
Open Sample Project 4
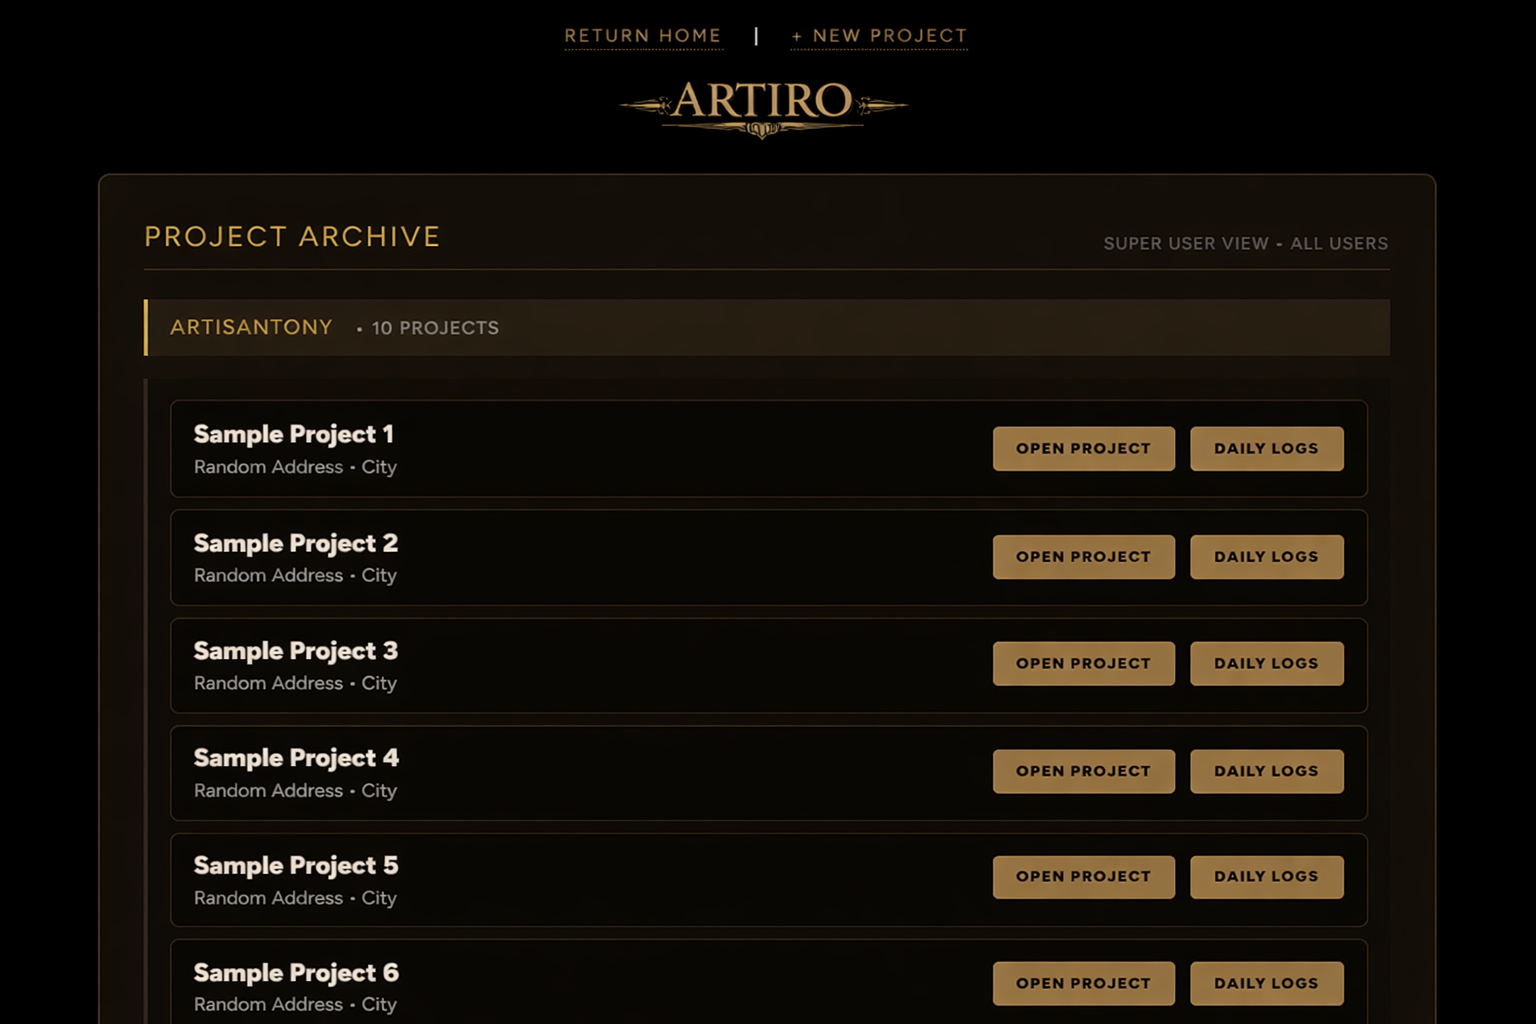click(1083, 771)
